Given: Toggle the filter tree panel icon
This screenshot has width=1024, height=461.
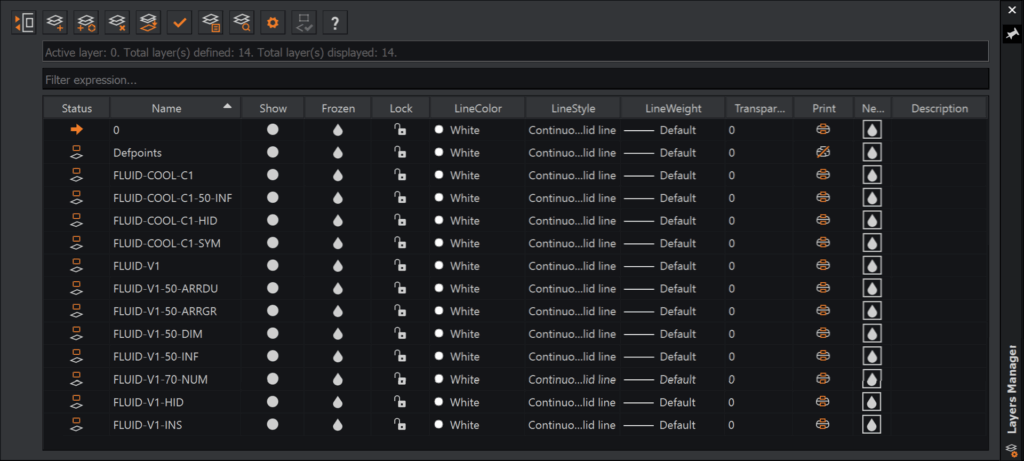Looking at the screenshot, I should pyautogui.click(x=25, y=21).
